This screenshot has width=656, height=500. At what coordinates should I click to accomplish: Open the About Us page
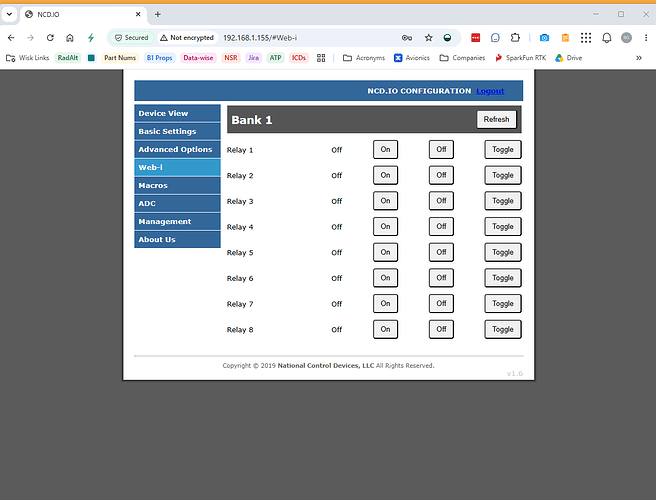coord(177,239)
